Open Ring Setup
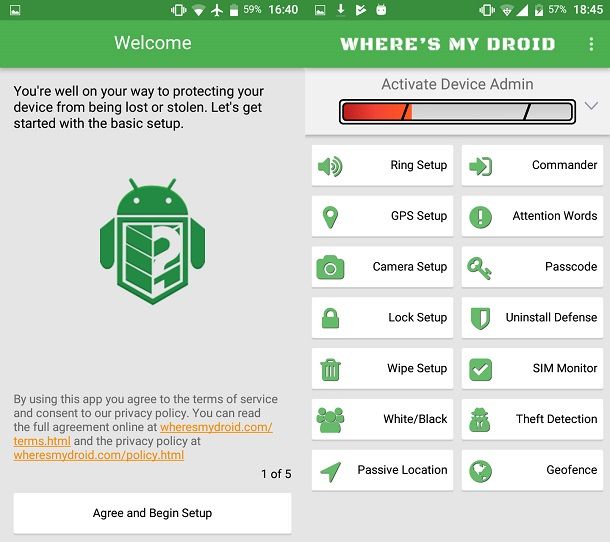This screenshot has width=610, height=542. click(382, 165)
